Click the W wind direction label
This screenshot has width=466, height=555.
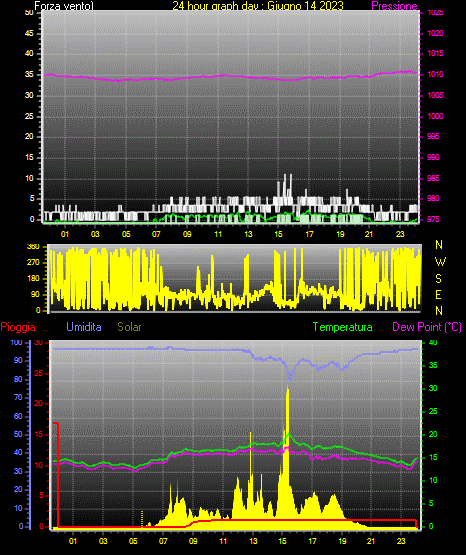tap(440, 262)
